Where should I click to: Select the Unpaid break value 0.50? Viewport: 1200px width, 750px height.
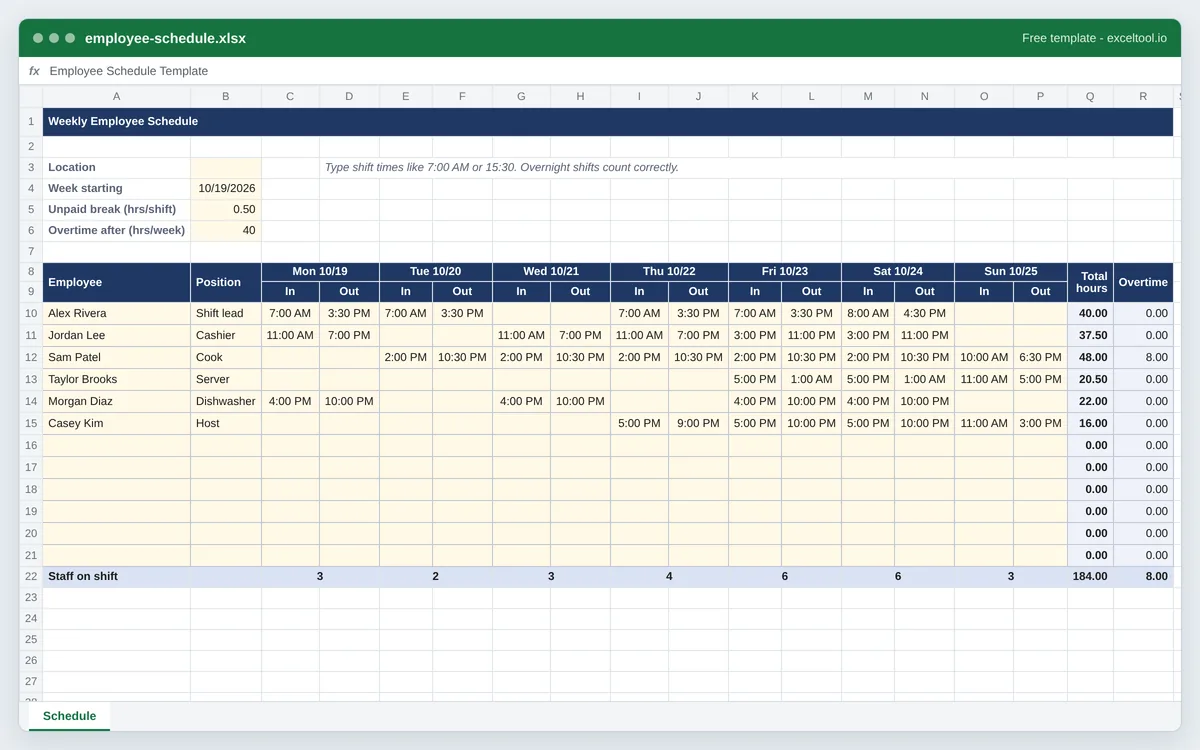[226, 209]
